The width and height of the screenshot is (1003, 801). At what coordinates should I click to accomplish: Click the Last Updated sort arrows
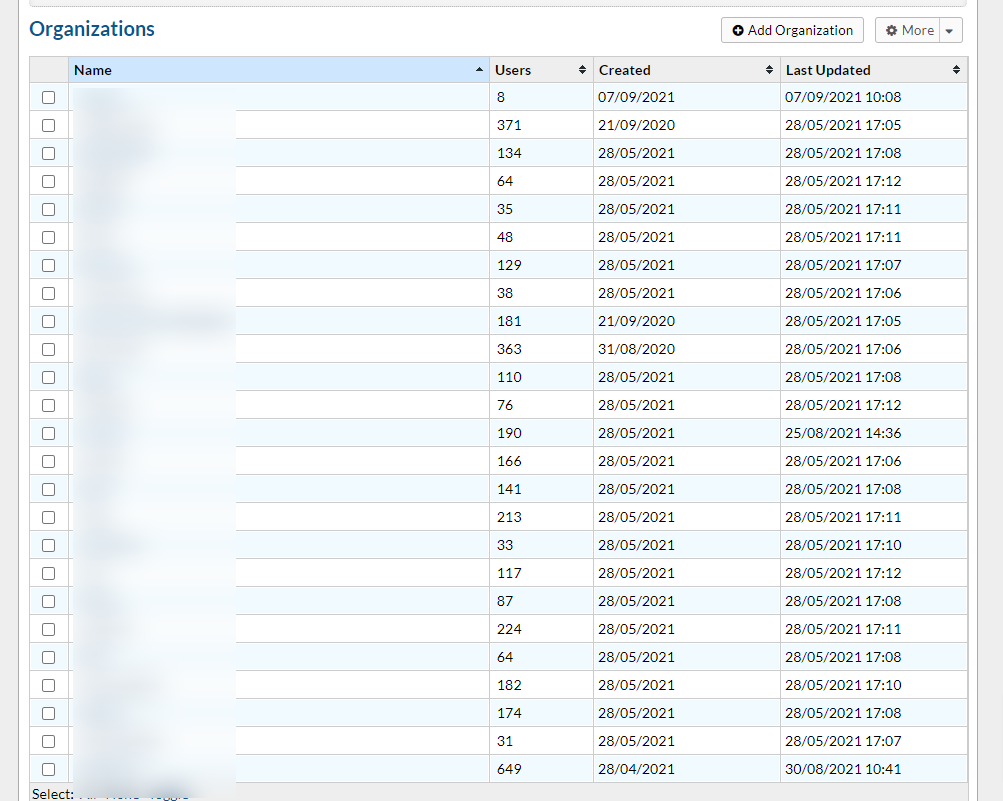click(956, 70)
